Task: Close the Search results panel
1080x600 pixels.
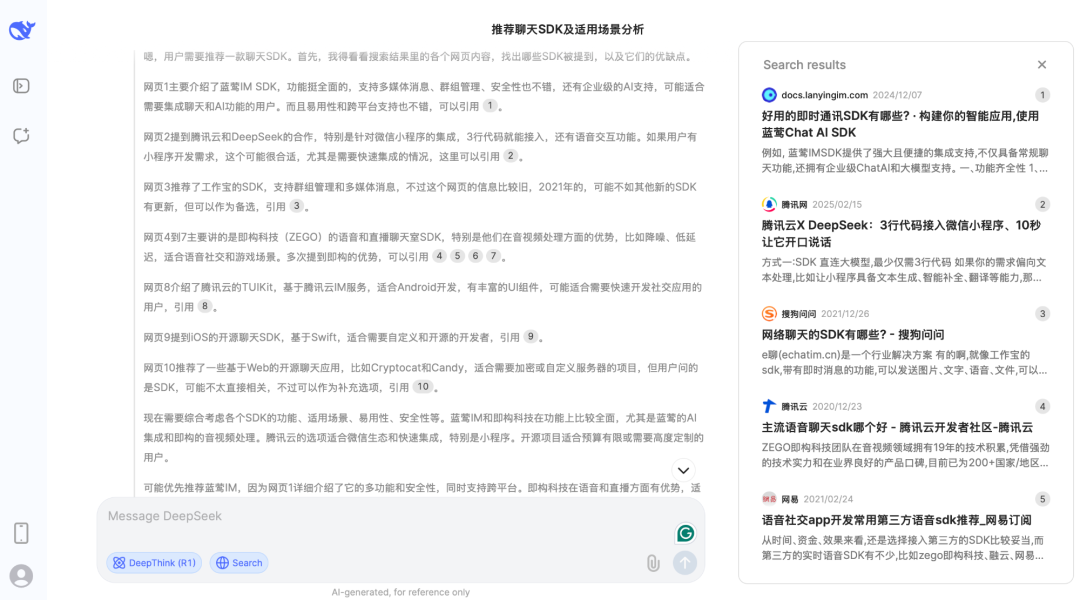Action: tap(1042, 65)
